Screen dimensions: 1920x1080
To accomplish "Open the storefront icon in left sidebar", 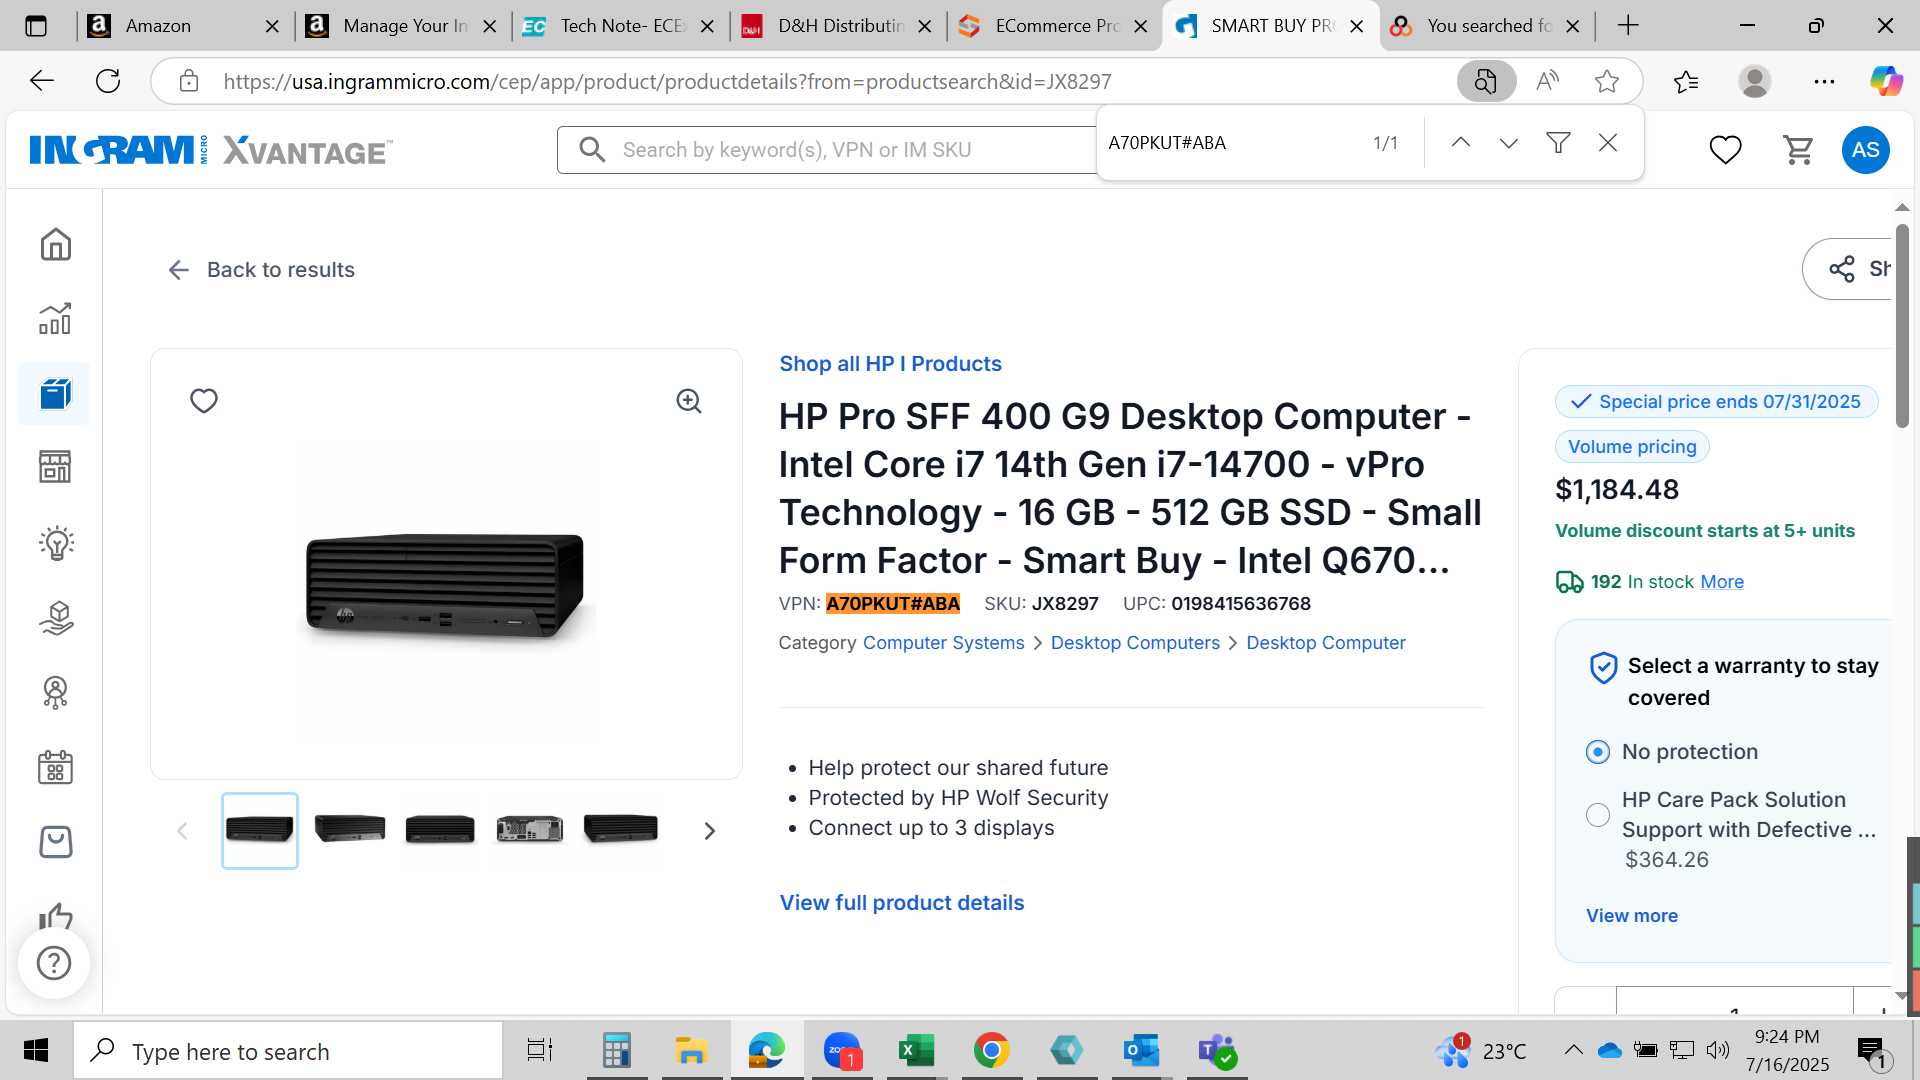I will tap(55, 467).
